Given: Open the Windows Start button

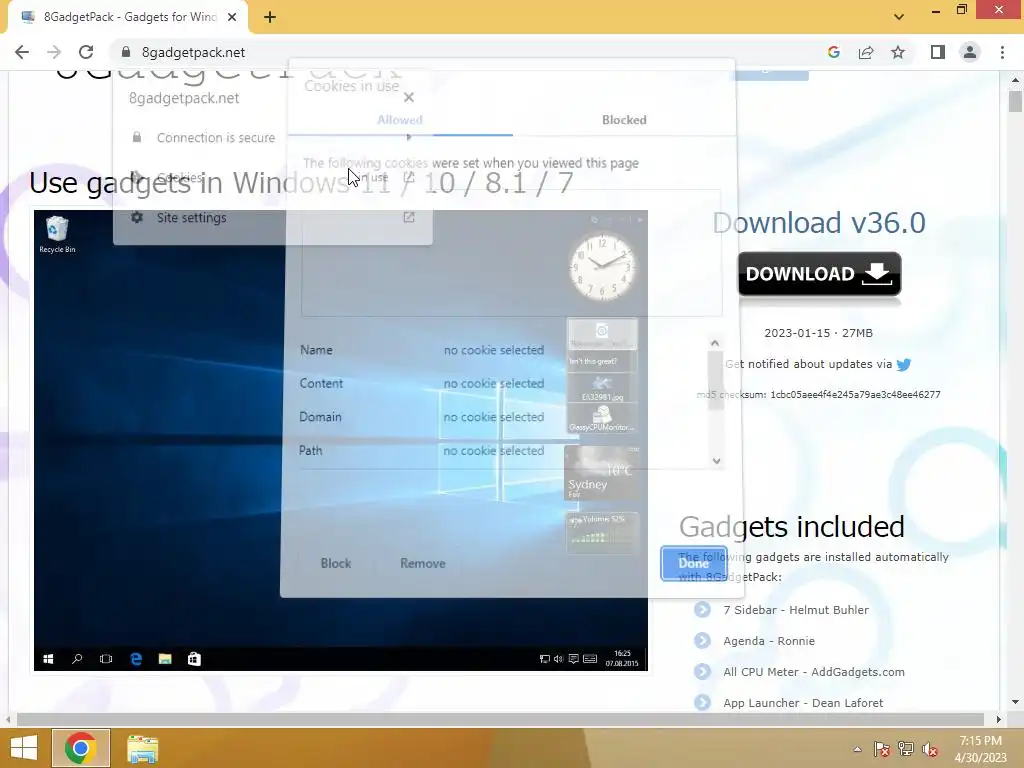Looking at the screenshot, I should (x=24, y=748).
